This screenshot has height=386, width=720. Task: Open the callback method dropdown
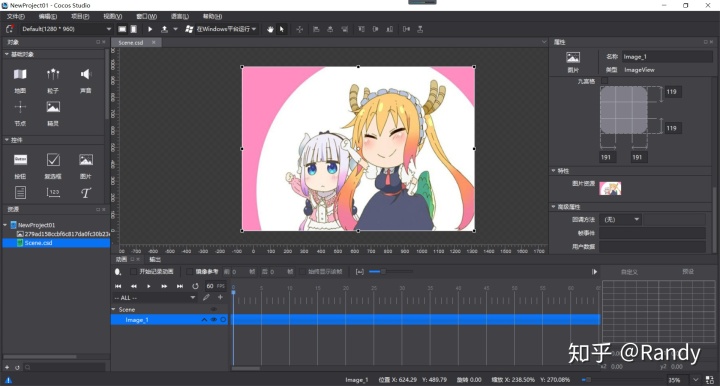[x=620, y=219]
